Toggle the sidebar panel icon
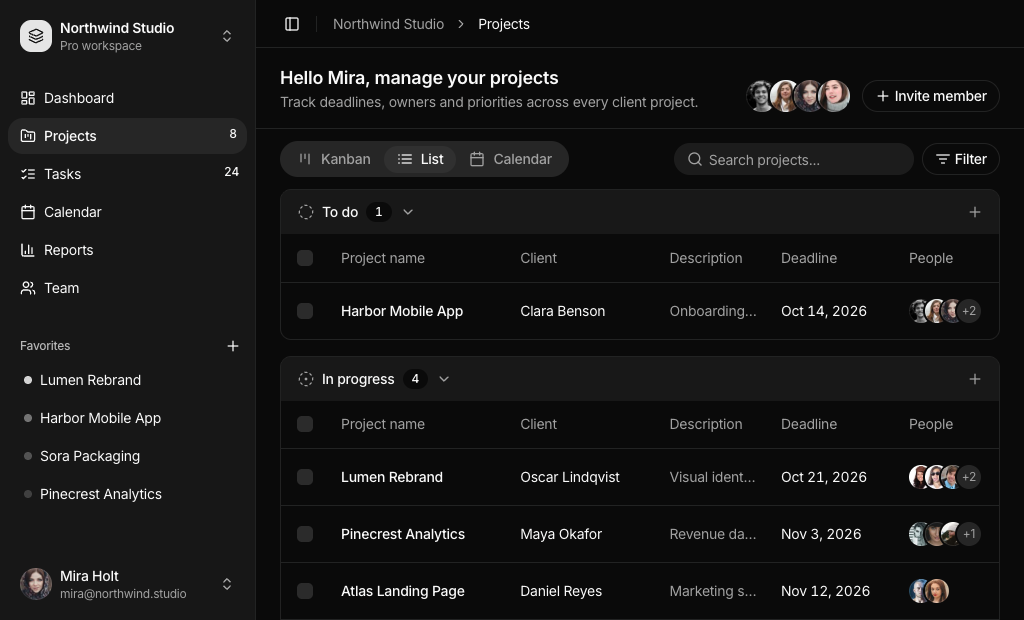This screenshot has width=1024, height=620. tap(292, 24)
